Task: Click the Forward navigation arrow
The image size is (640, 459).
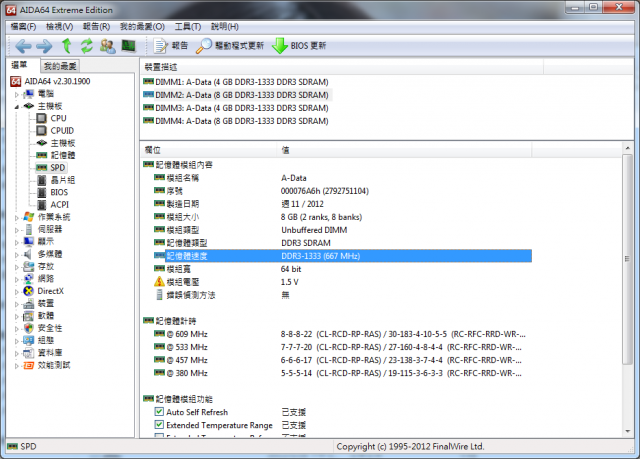Action: tap(44, 46)
